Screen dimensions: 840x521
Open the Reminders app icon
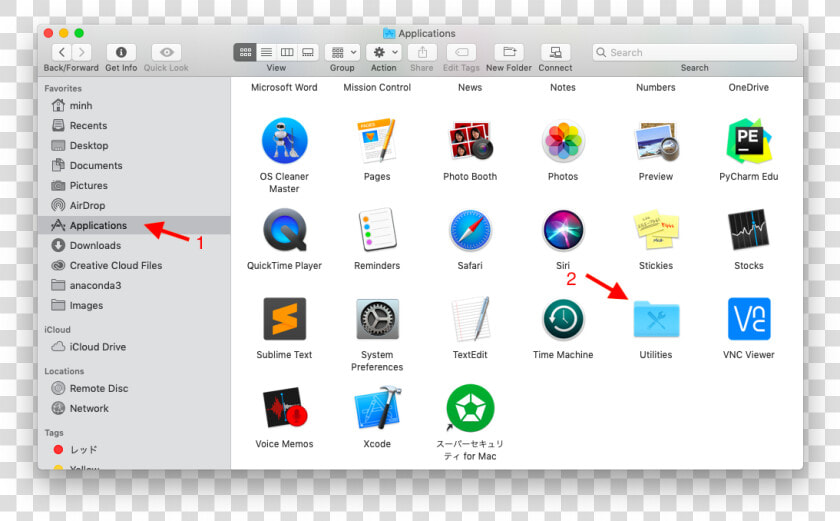pos(377,230)
